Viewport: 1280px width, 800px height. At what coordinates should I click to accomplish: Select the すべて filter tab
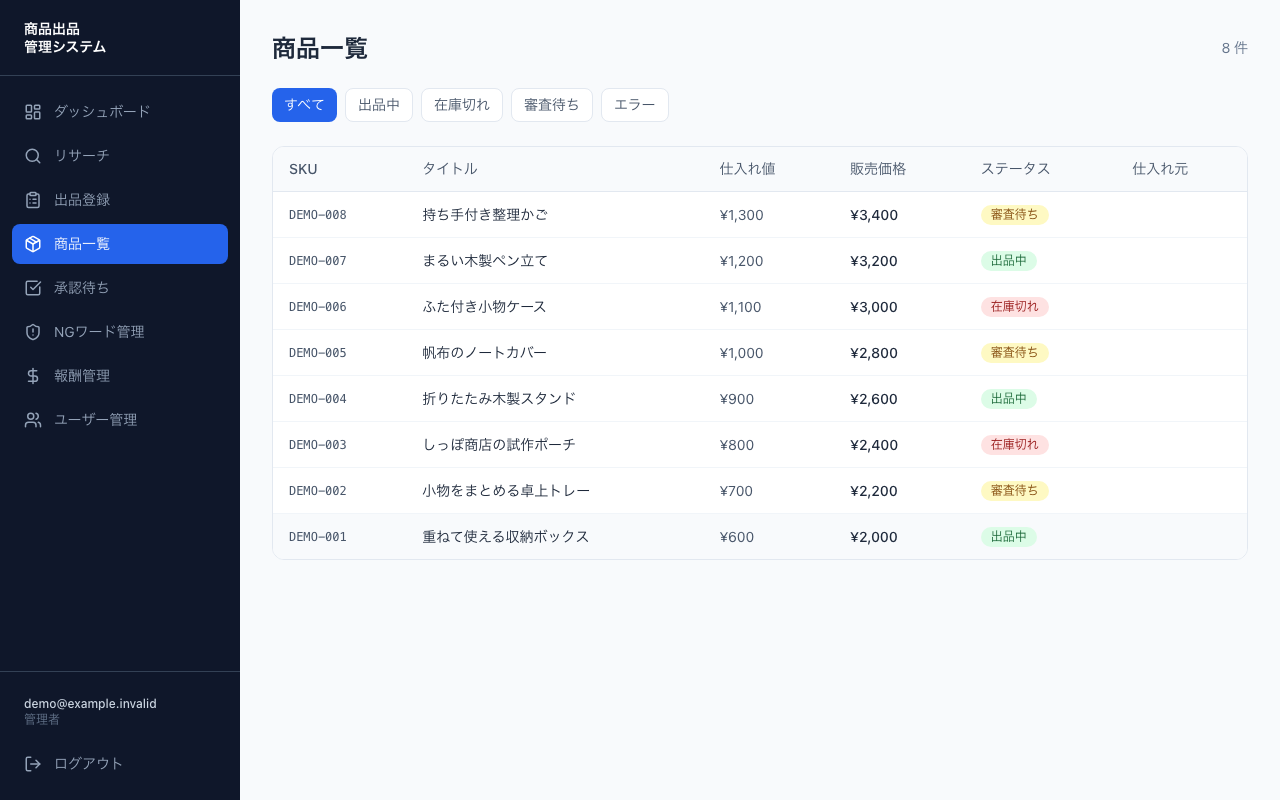click(x=304, y=105)
